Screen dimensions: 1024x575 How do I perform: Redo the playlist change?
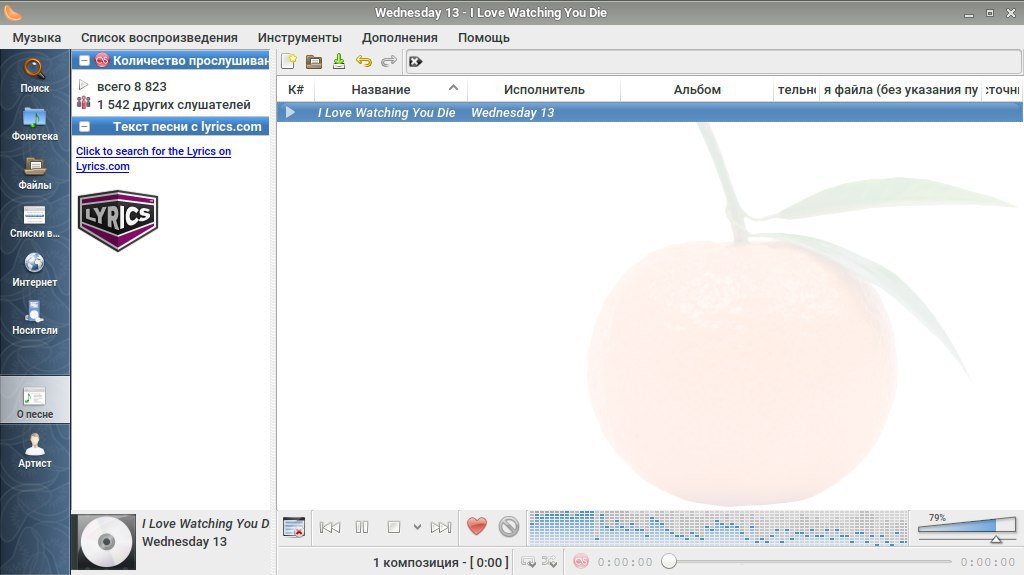[389, 61]
